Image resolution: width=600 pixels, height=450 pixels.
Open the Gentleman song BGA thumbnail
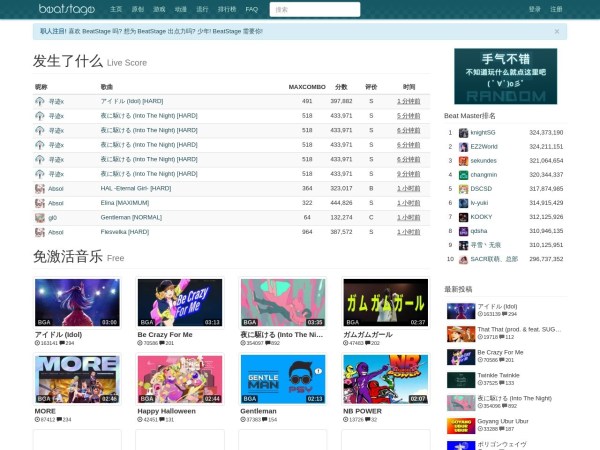[x=282, y=378]
